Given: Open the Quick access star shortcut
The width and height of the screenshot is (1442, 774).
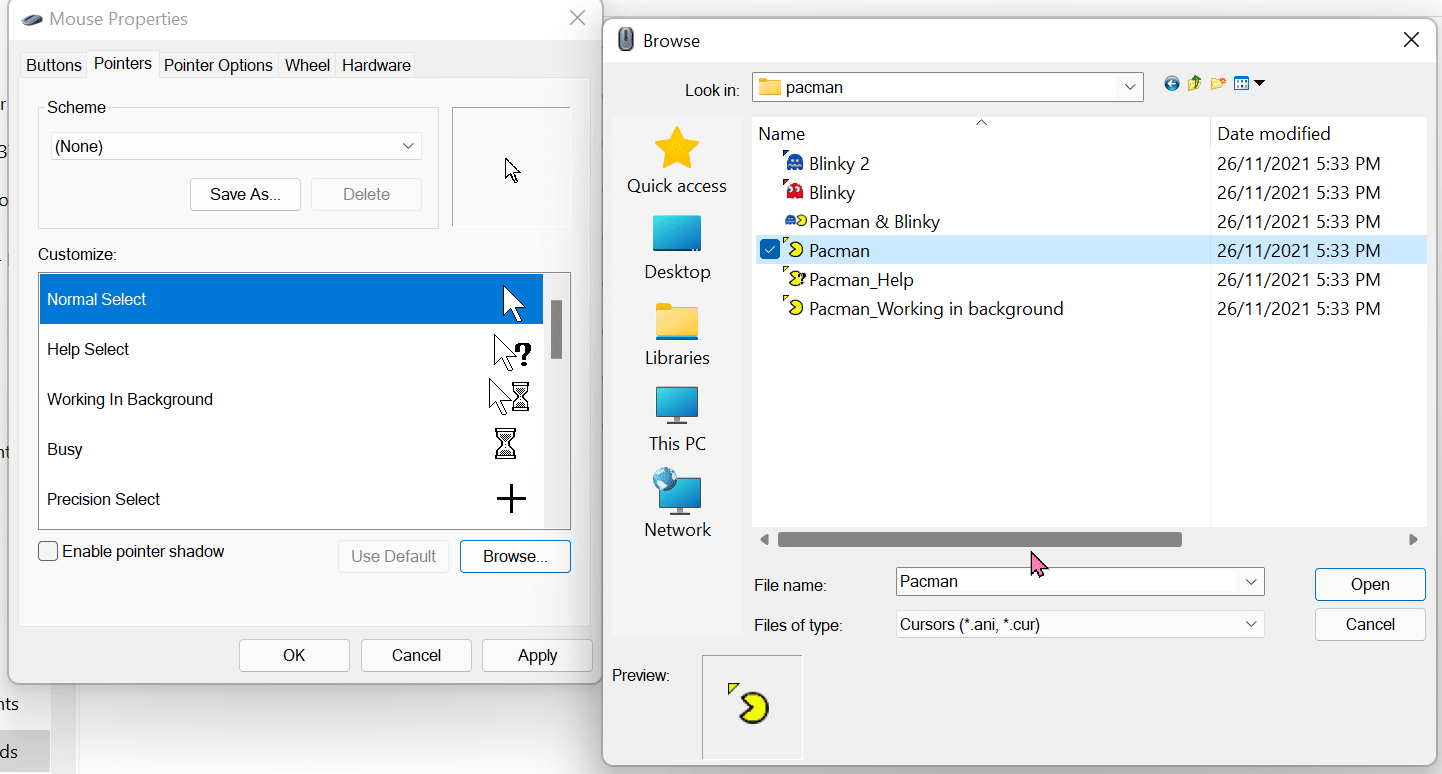Looking at the screenshot, I should click(x=677, y=160).
